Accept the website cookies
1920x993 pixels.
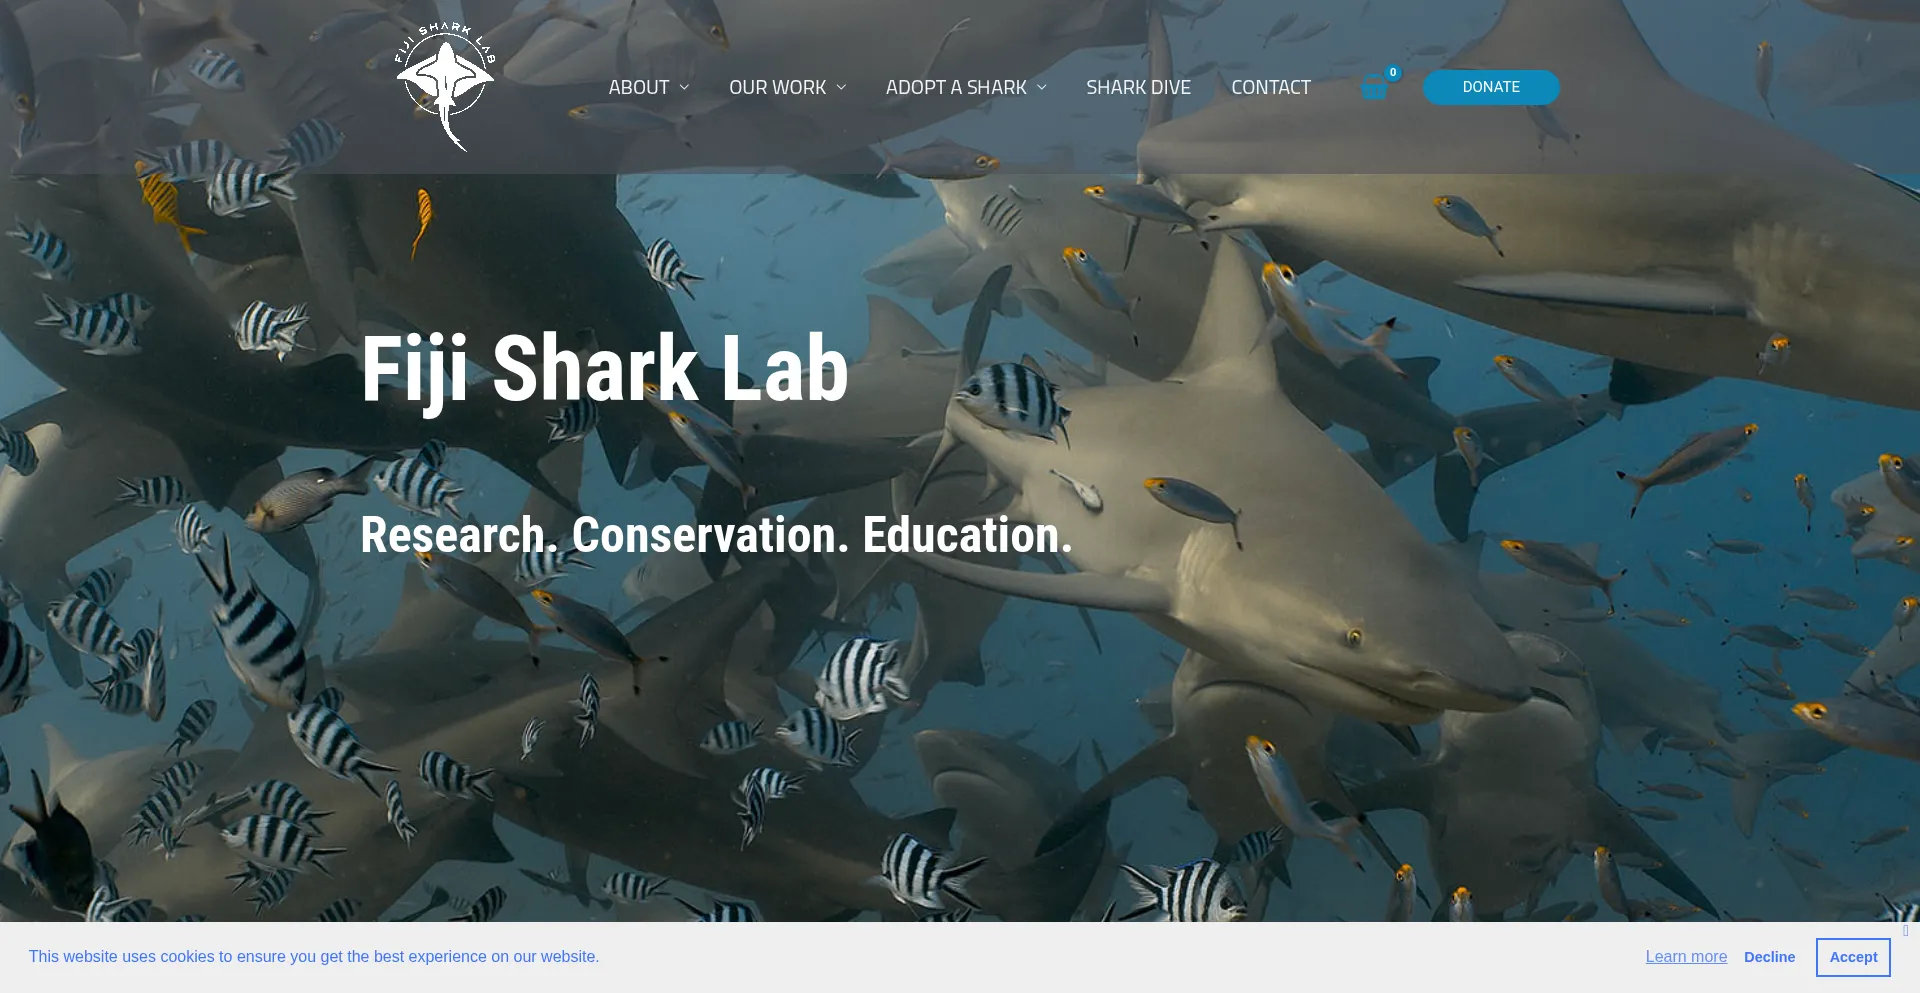pyautogui.click(x=1853, y=957)
